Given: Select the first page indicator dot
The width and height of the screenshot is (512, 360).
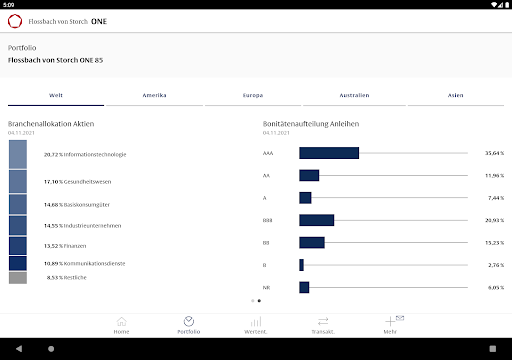Looking at the screenshot, I should tap(253, 301).
